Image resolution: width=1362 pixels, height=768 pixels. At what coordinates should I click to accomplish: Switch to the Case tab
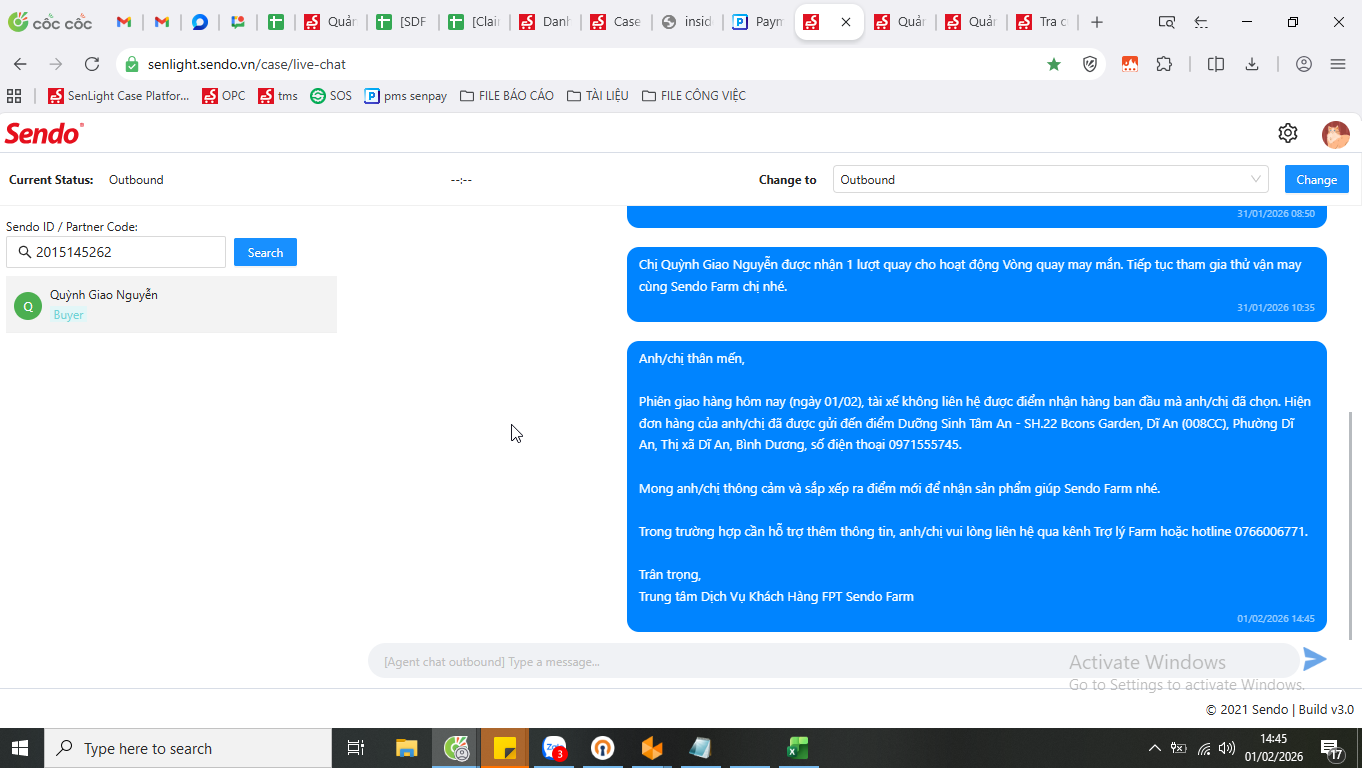[x=615, y=22]
